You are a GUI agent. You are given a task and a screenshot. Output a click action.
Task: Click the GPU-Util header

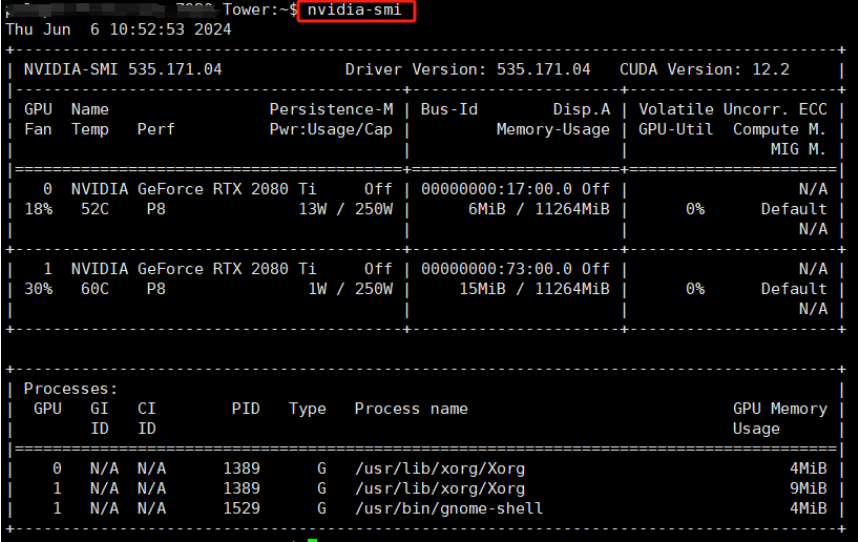(x=676, y=130)
